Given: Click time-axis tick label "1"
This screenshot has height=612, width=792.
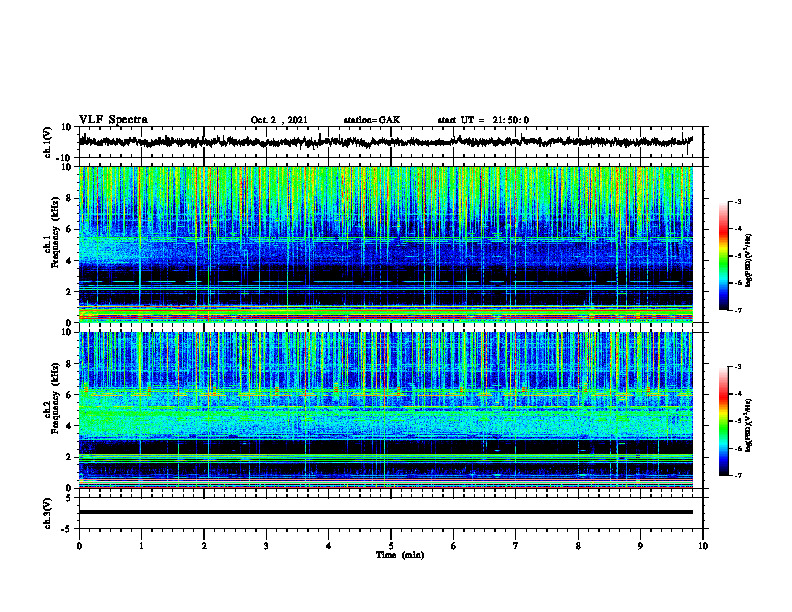Looking at the screenshot, I should click(x=141, y=546).
